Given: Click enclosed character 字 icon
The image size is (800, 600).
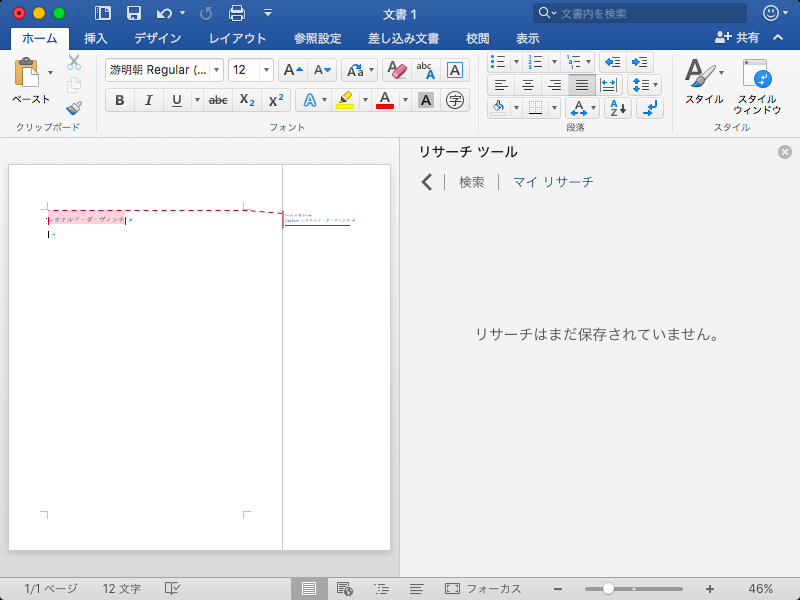Looking at the screenshot, I should point(455,100).
